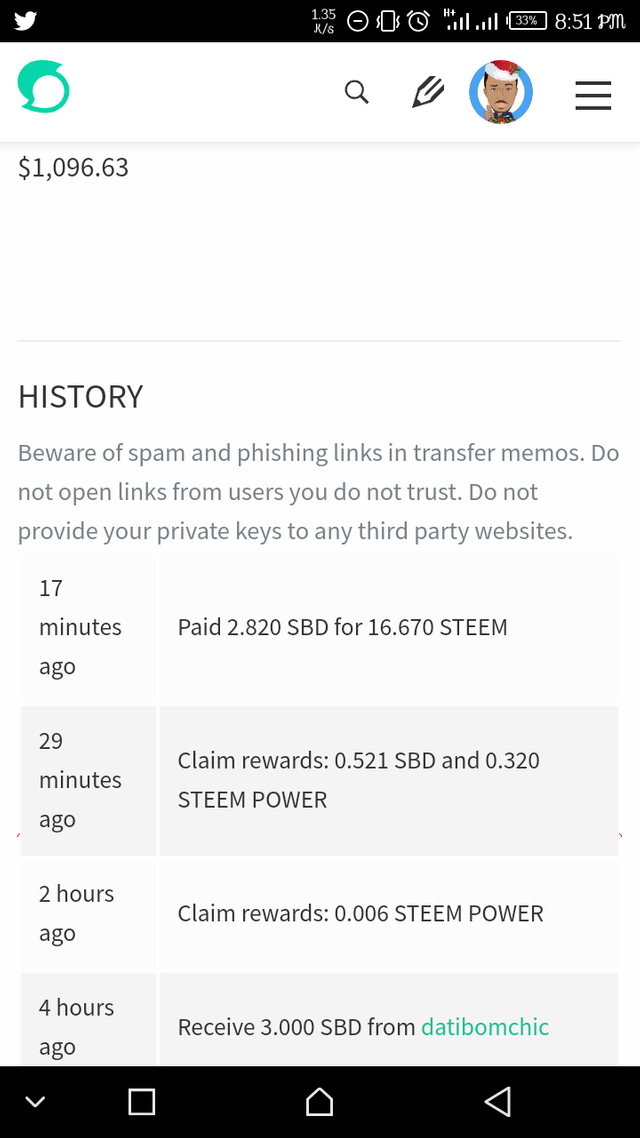
Task: Select the Claim rewards 0.006 STEEM POWER row
Action: click(x=360, y=913)
